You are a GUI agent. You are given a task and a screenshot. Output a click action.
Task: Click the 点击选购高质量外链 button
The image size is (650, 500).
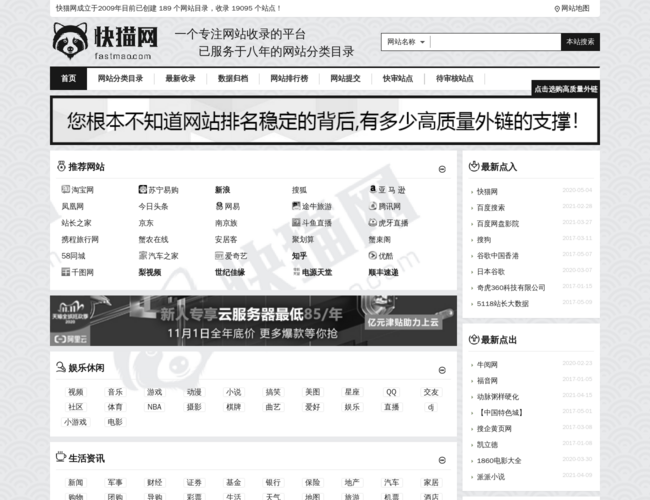(x=565, y=89)
